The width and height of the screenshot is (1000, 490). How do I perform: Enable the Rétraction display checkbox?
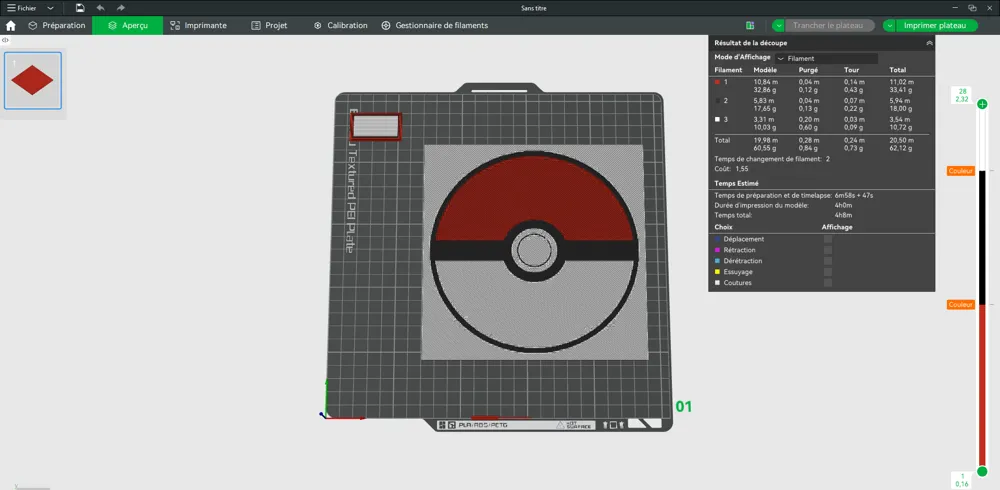(828, 250)
